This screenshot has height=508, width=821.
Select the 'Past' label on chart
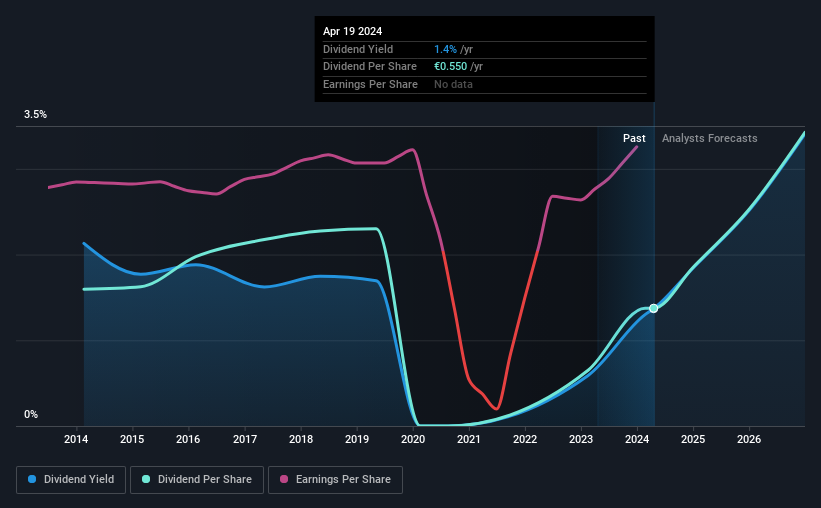[x=634, y=138]
